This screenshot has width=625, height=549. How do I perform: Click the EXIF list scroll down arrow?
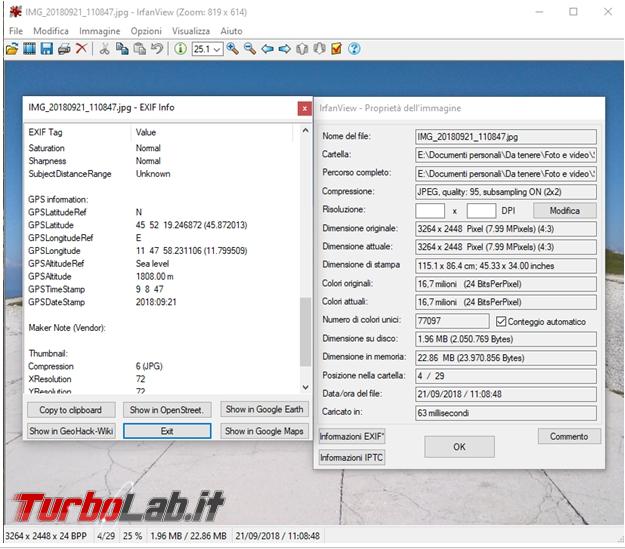pos(305,387)
